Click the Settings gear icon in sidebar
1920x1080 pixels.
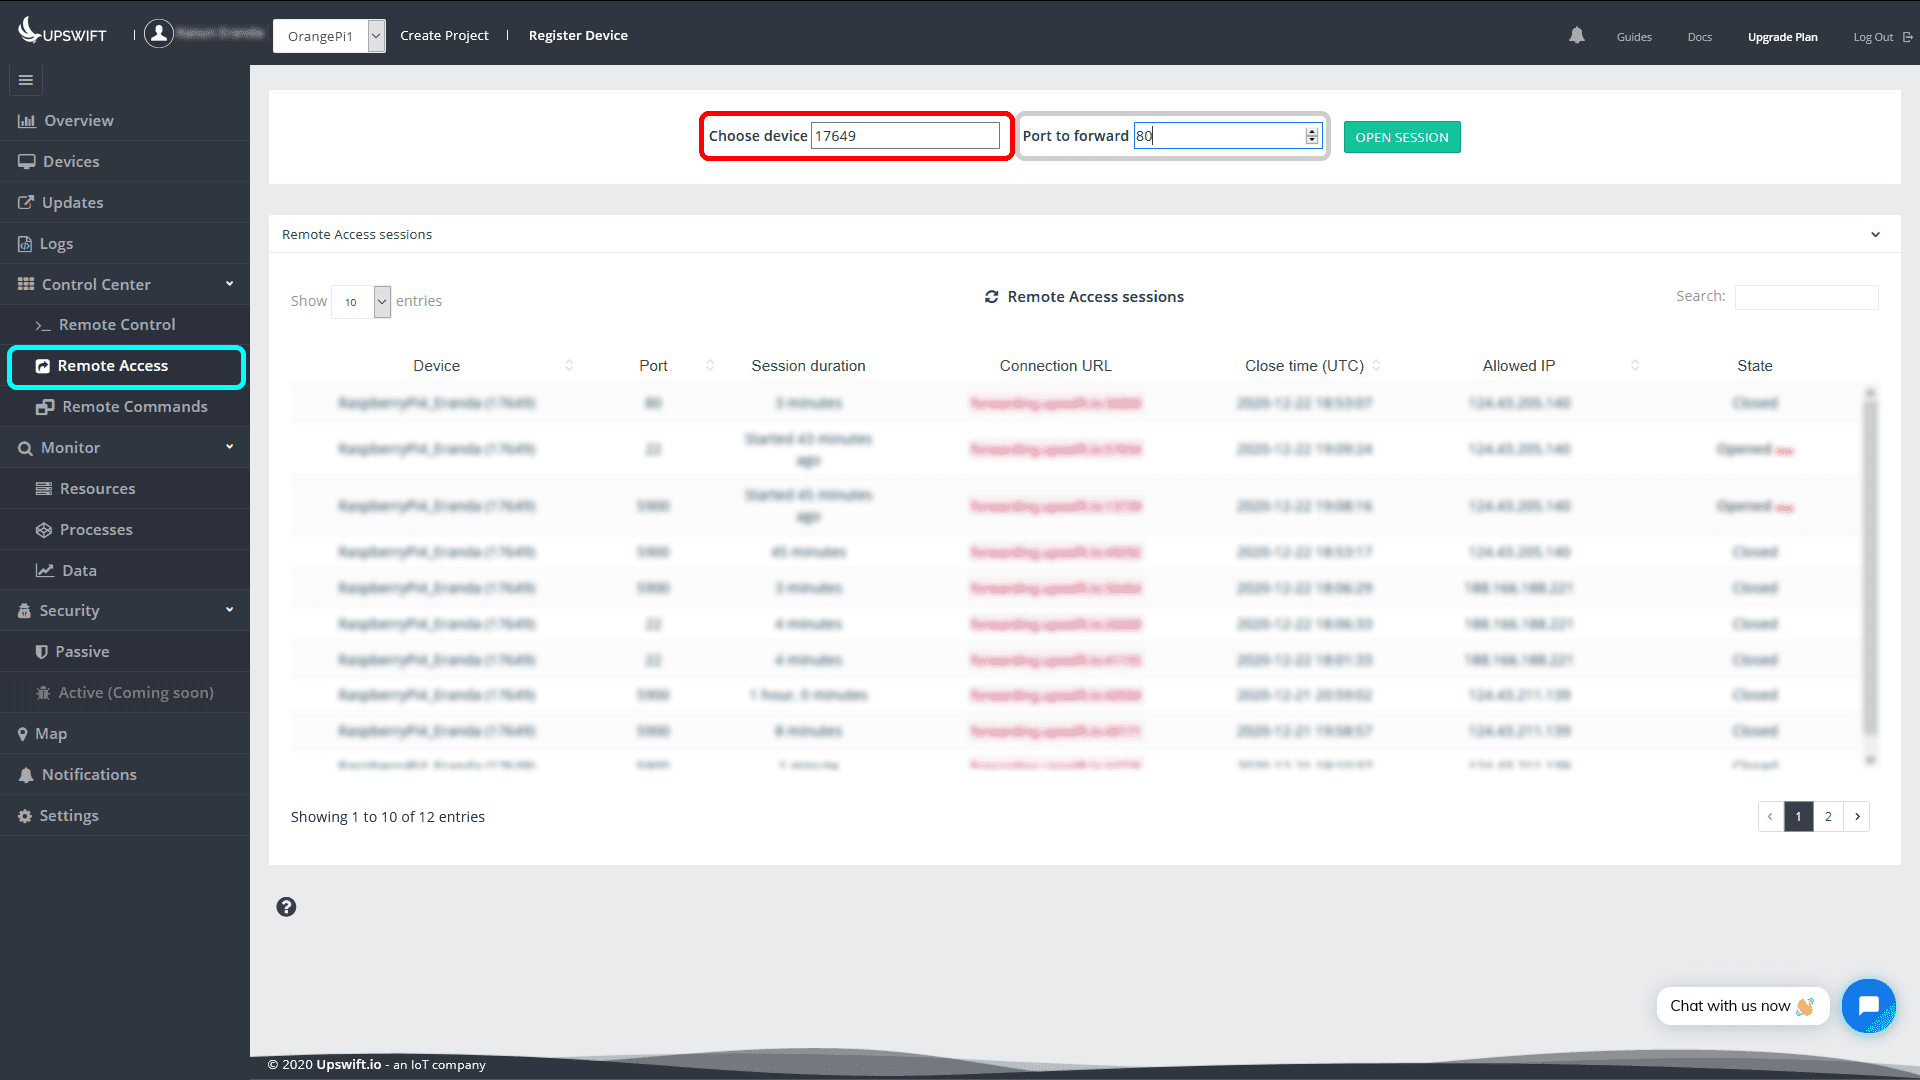tap(25, 816)
